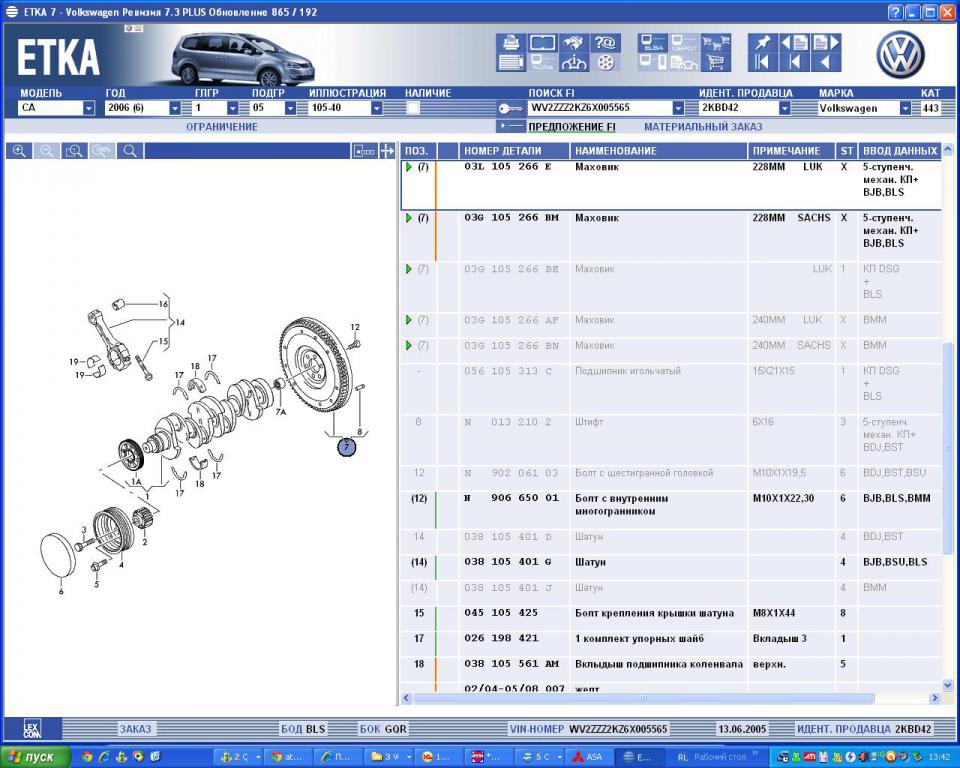Click vertical scrollbar up arrow in parts list
The image size is (960, 768).
pyautogui.click(x=948, y=149)
